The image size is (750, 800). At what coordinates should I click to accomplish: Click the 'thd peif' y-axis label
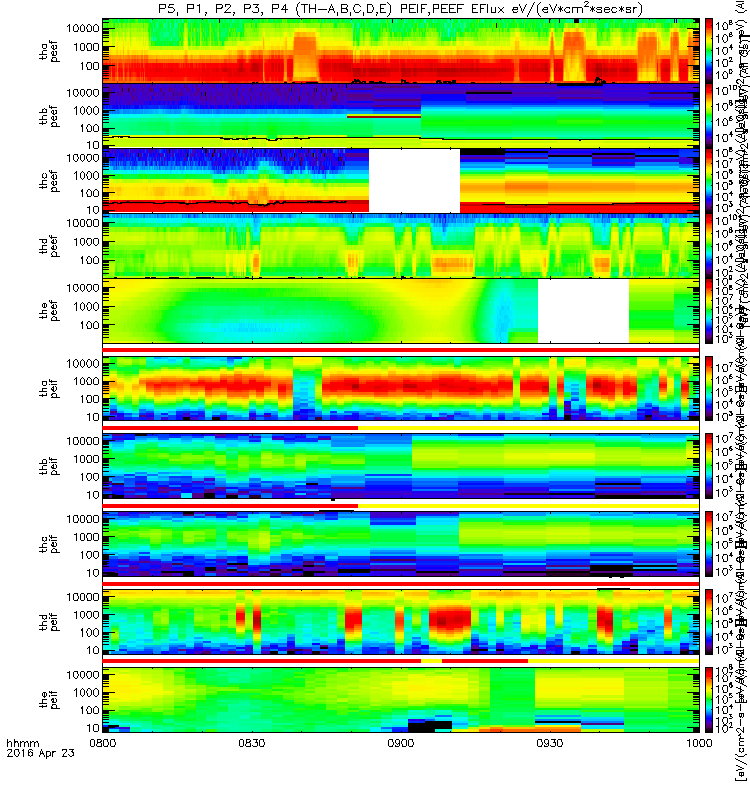49,622
